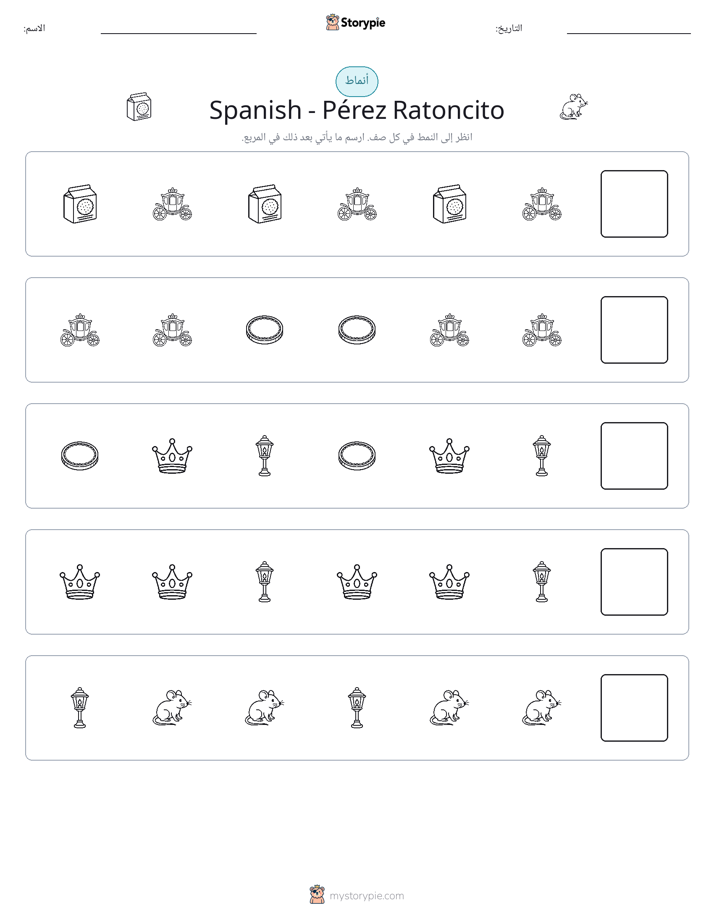Image resolution: width=714 pixels, height=924 pixels.
Task: Click the أنماط category badge
Action: point(357,81)
